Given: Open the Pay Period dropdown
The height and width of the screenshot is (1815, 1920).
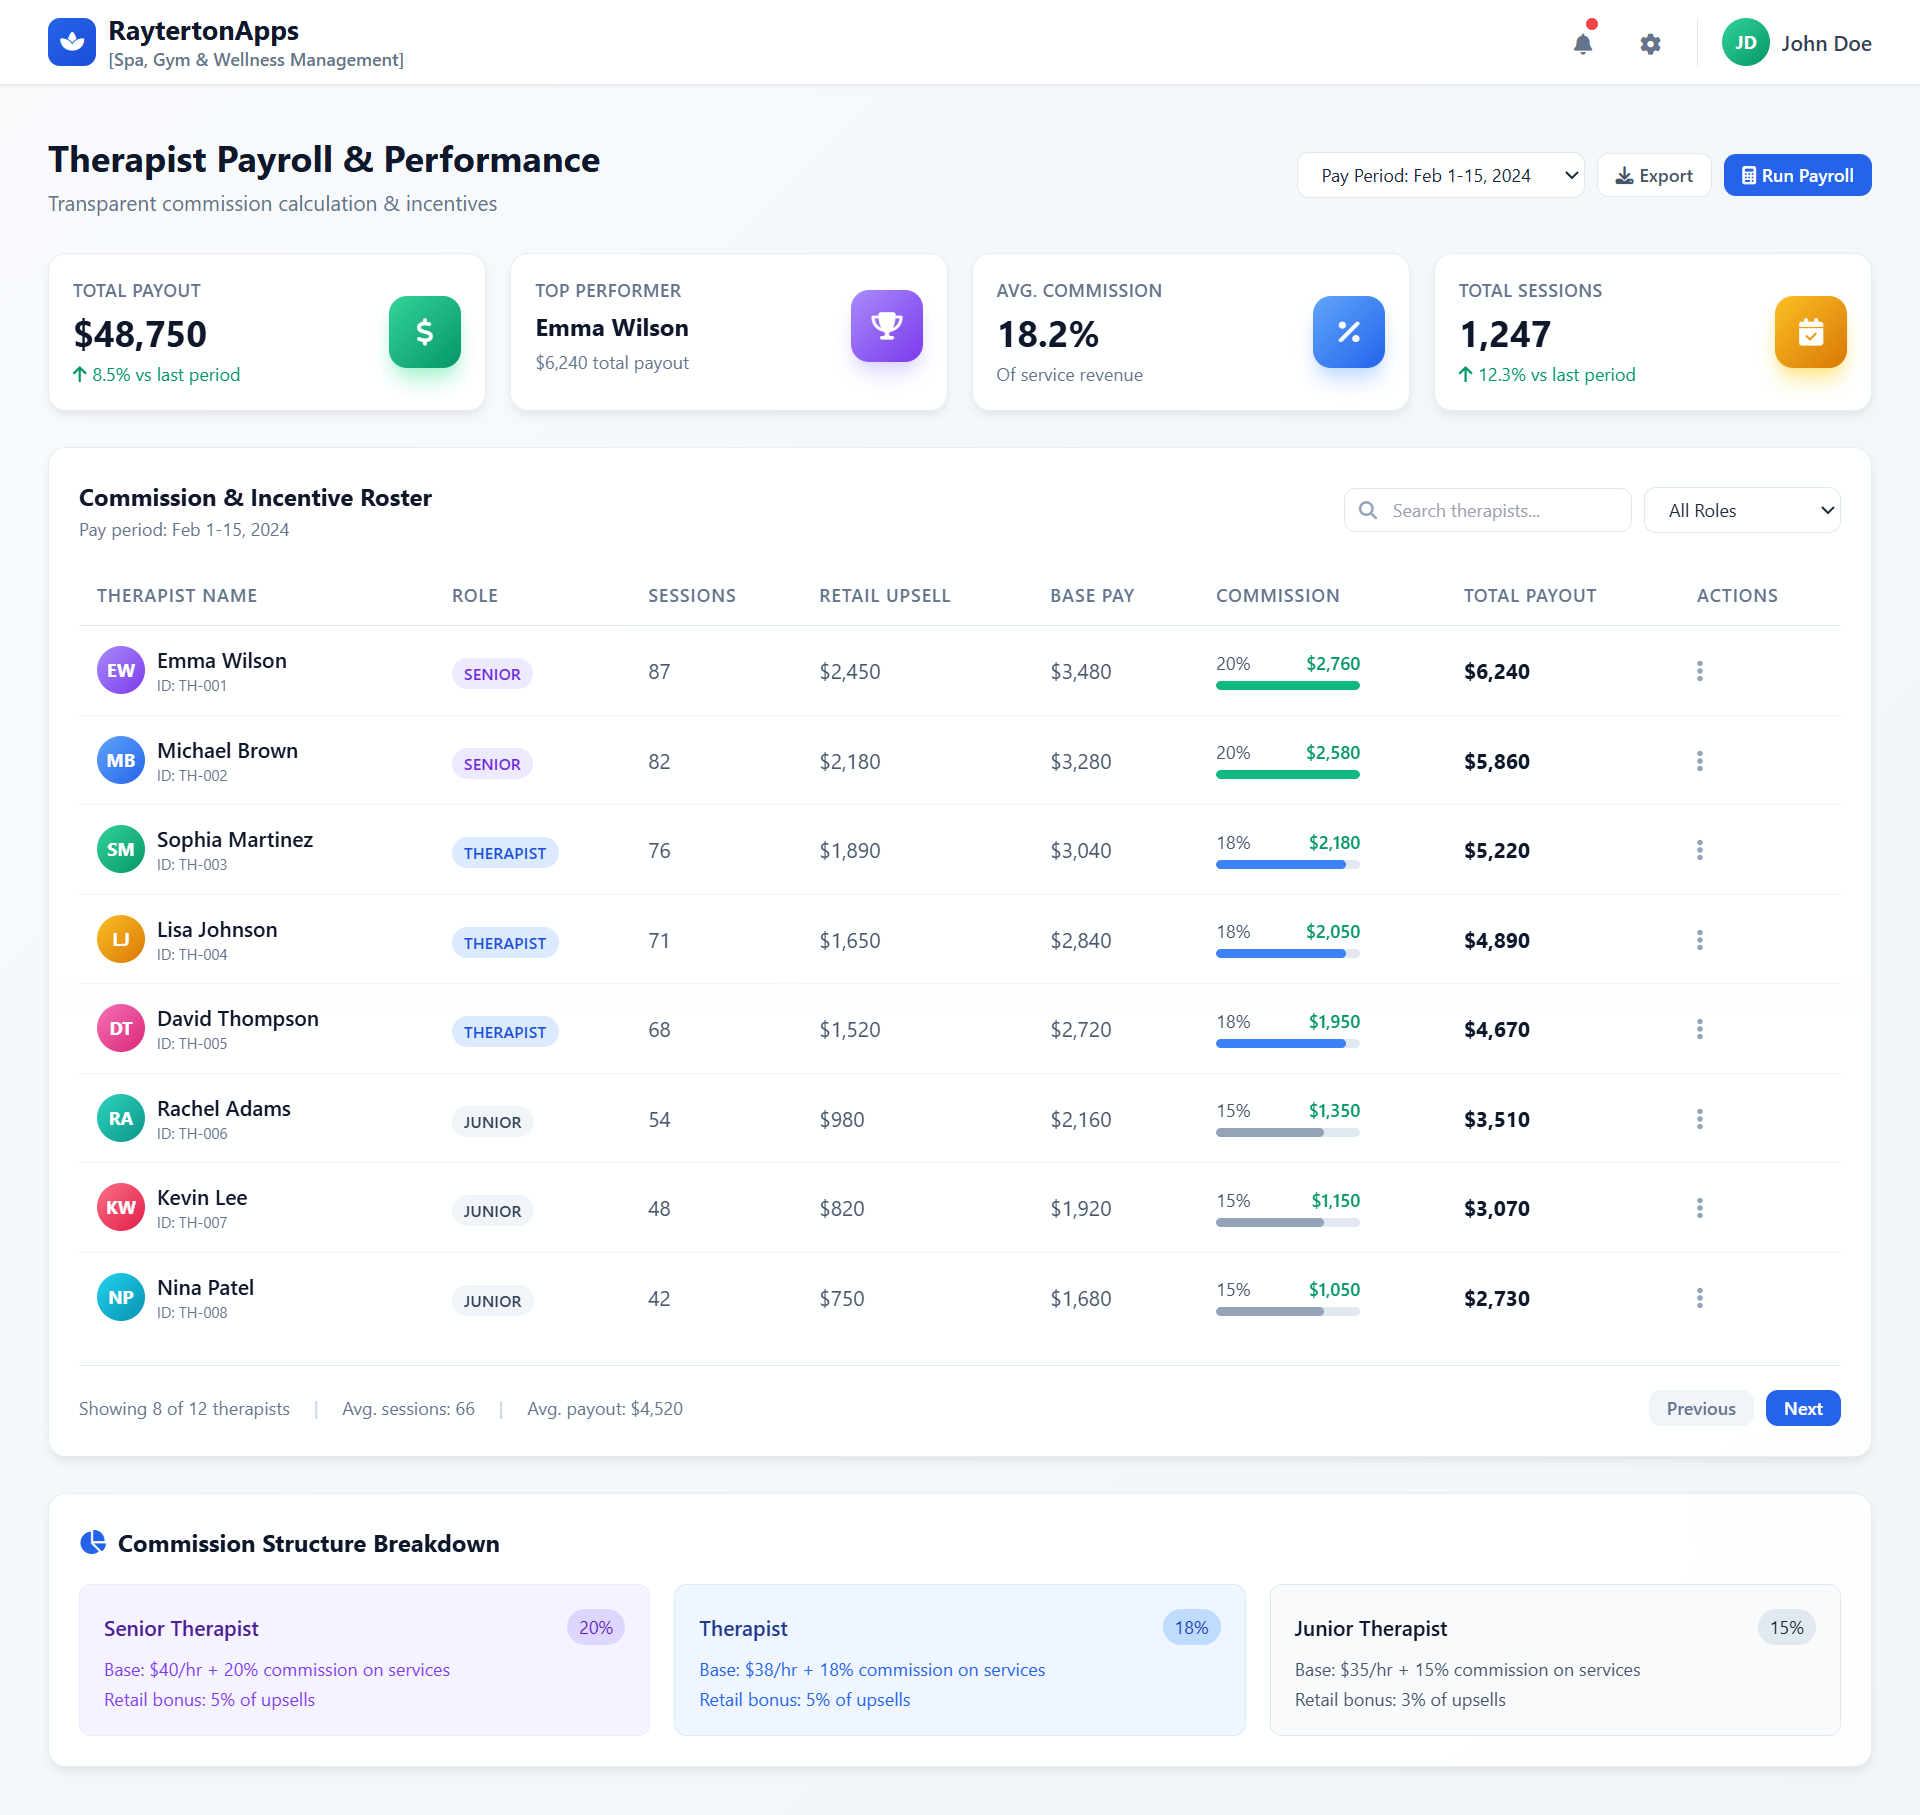Looking at the screenshot, I should [1440, 174].
